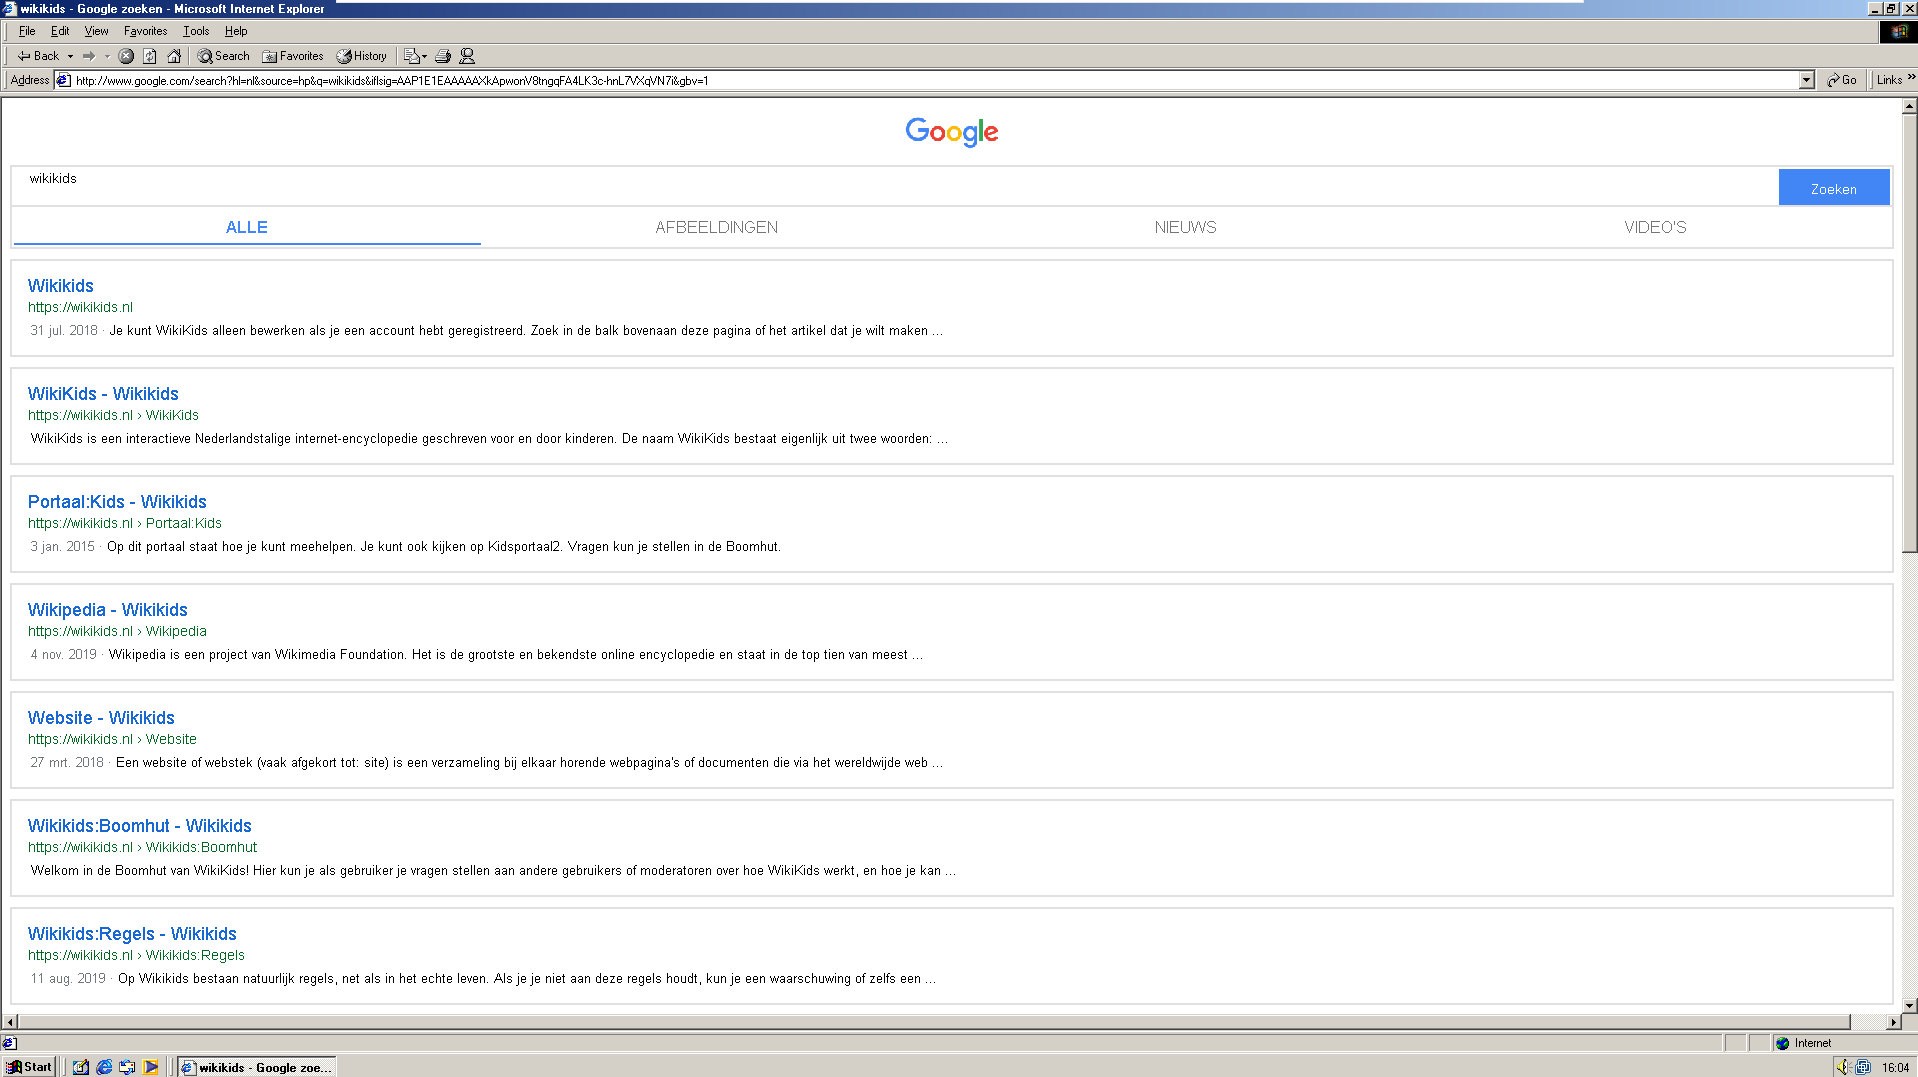Screen dimensions: 1918x1077
Task: Click the https://wikikids.nl › Portaal:Kids URL
Action: 125,523
